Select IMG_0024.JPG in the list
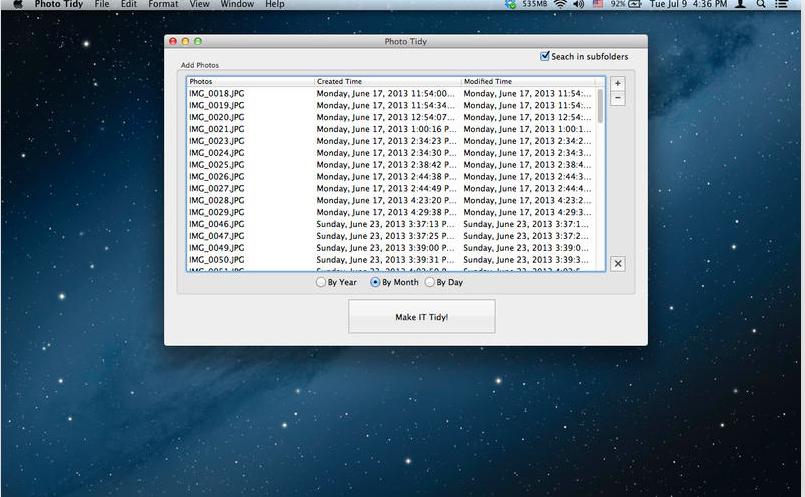 coord(217,152)
